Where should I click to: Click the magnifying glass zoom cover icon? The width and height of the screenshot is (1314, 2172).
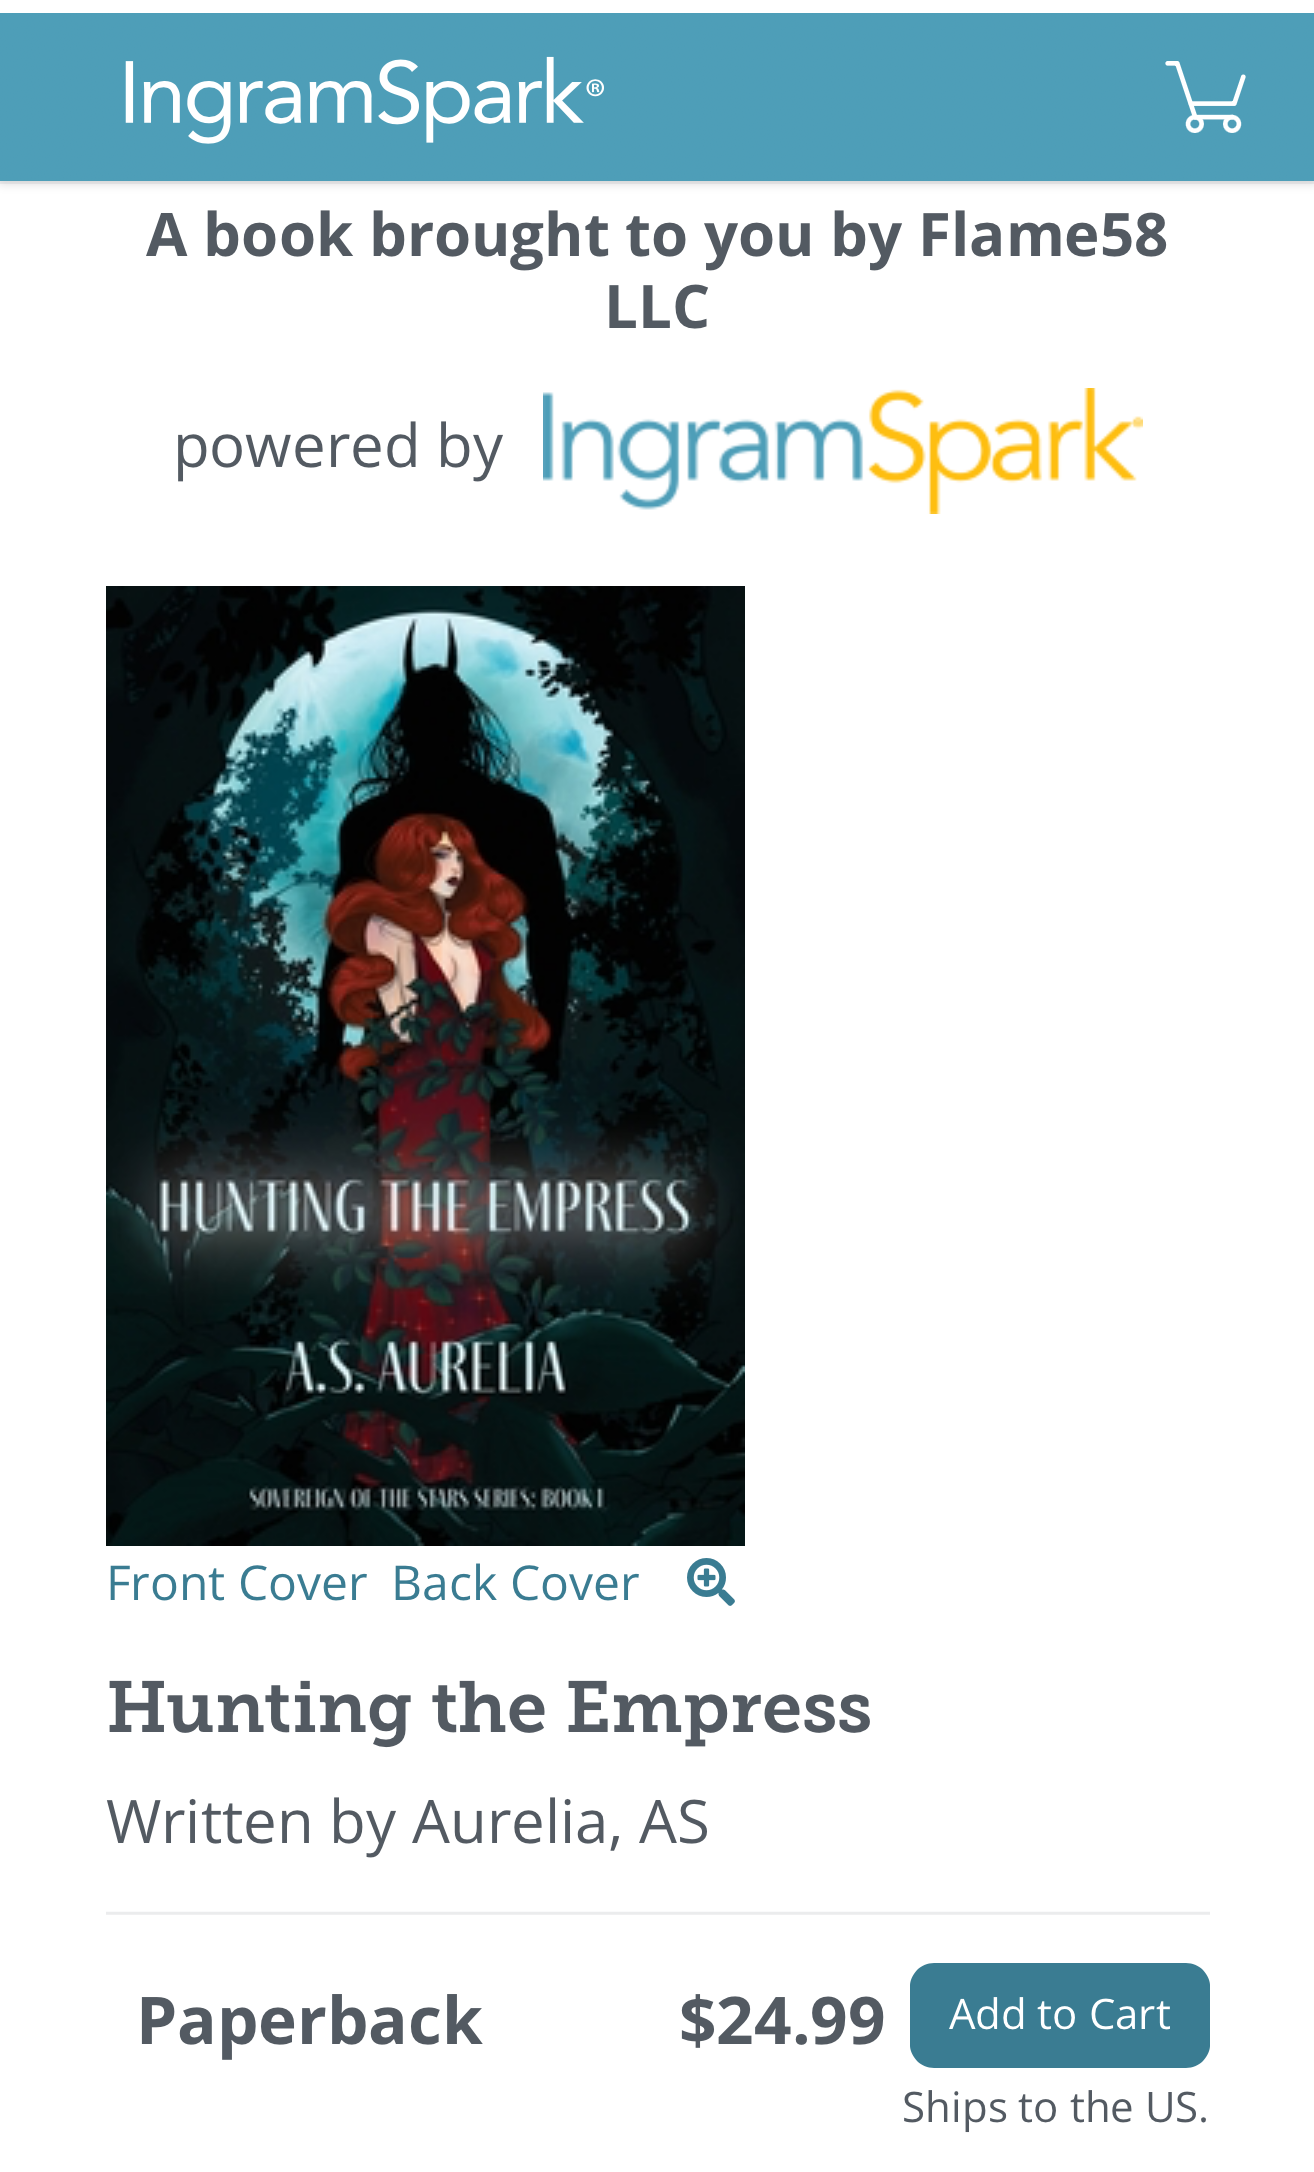pyautogui.click(x=711, y=1582)
